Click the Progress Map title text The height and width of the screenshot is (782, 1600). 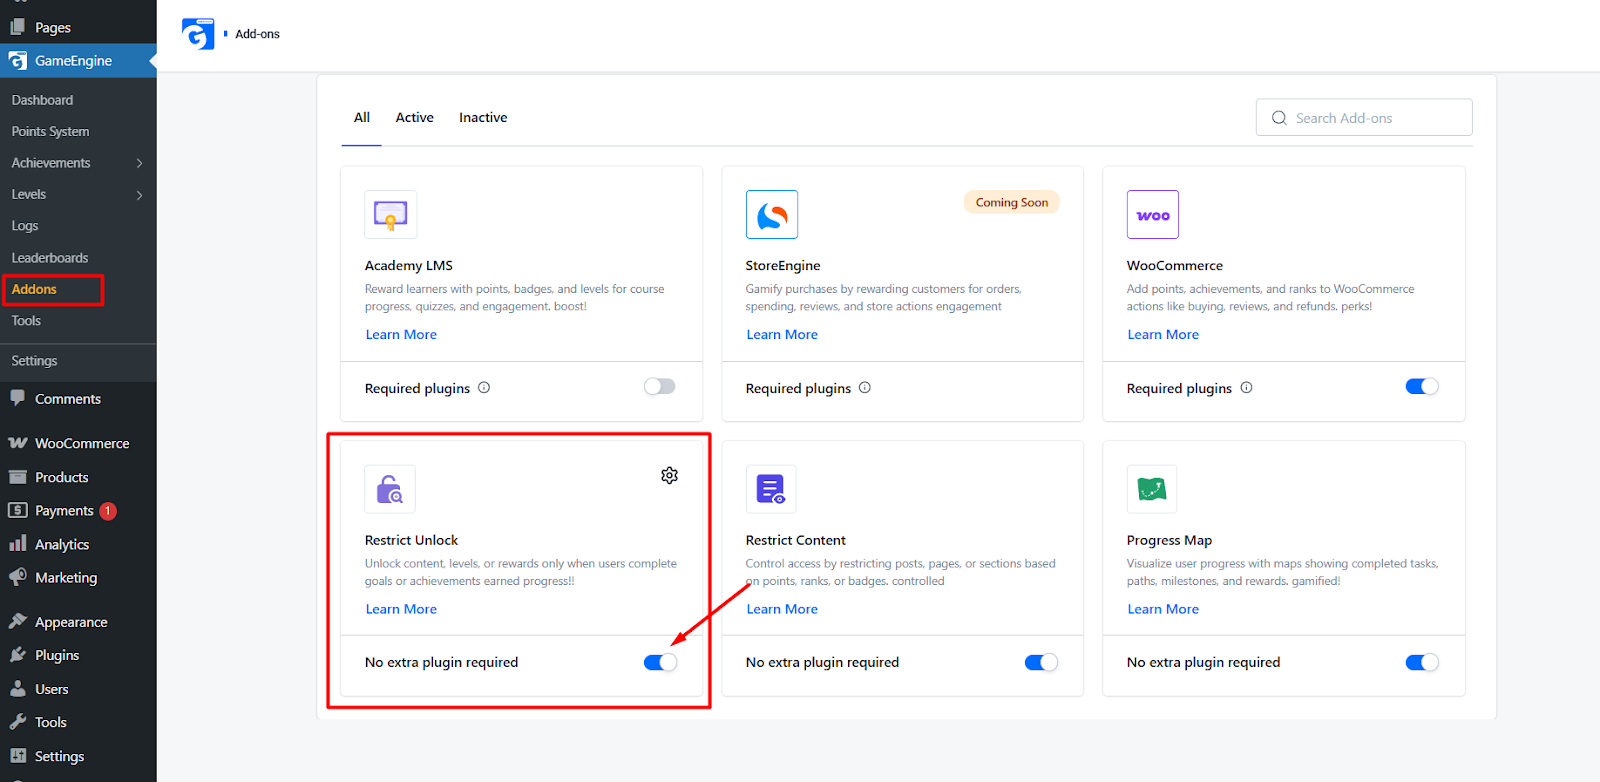pos(1169,540)
